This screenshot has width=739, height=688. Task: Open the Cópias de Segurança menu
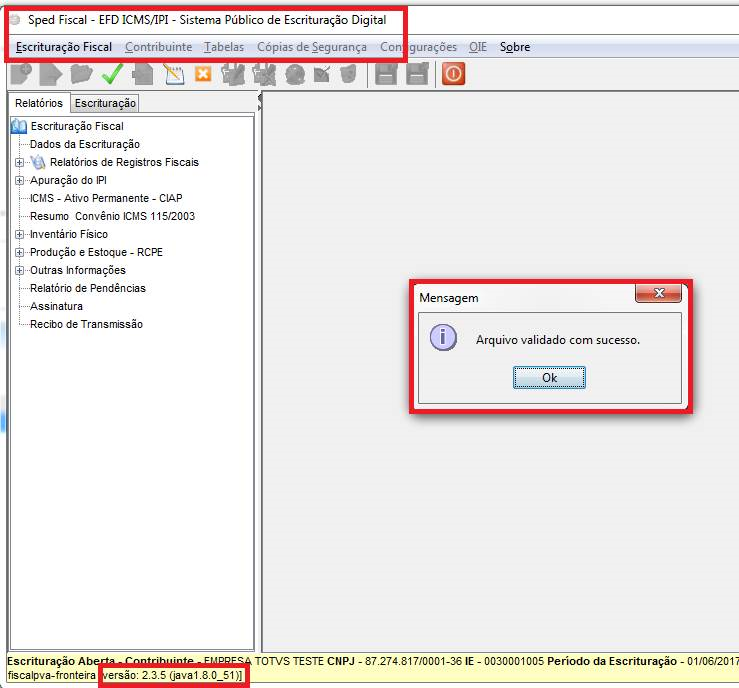(x=312, y=47)
